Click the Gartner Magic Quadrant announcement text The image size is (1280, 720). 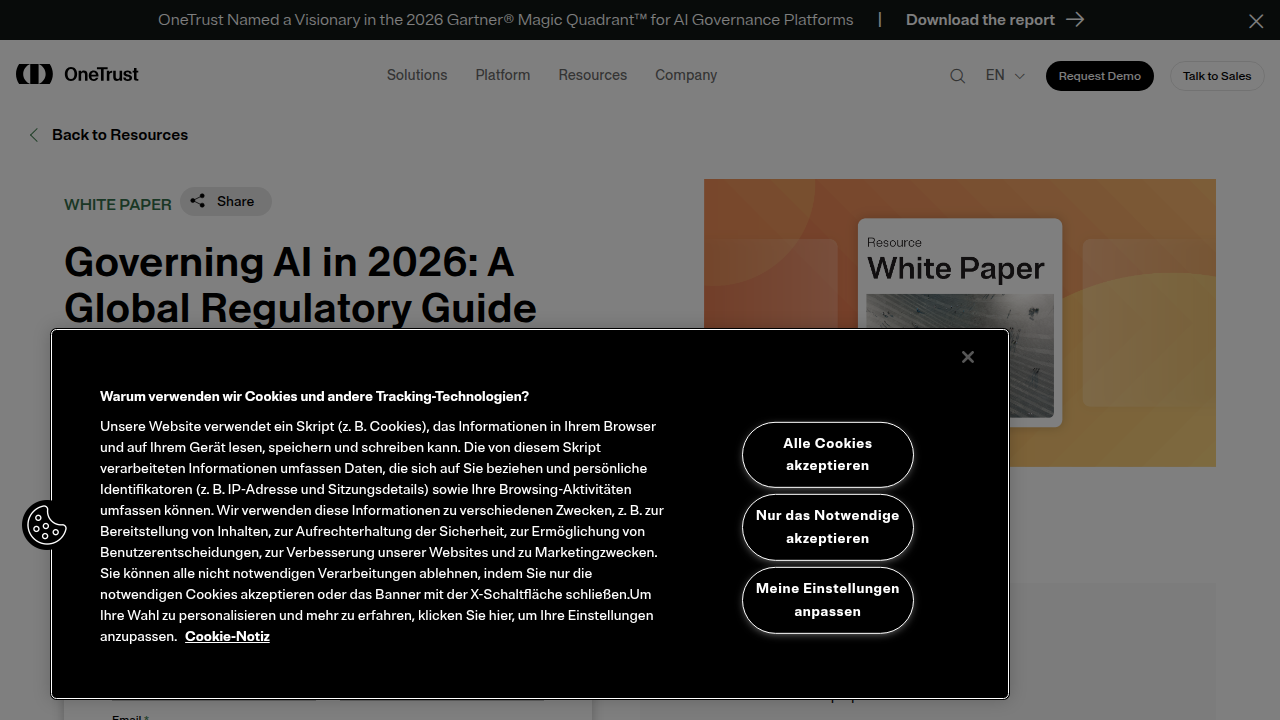tap(506, 20)
